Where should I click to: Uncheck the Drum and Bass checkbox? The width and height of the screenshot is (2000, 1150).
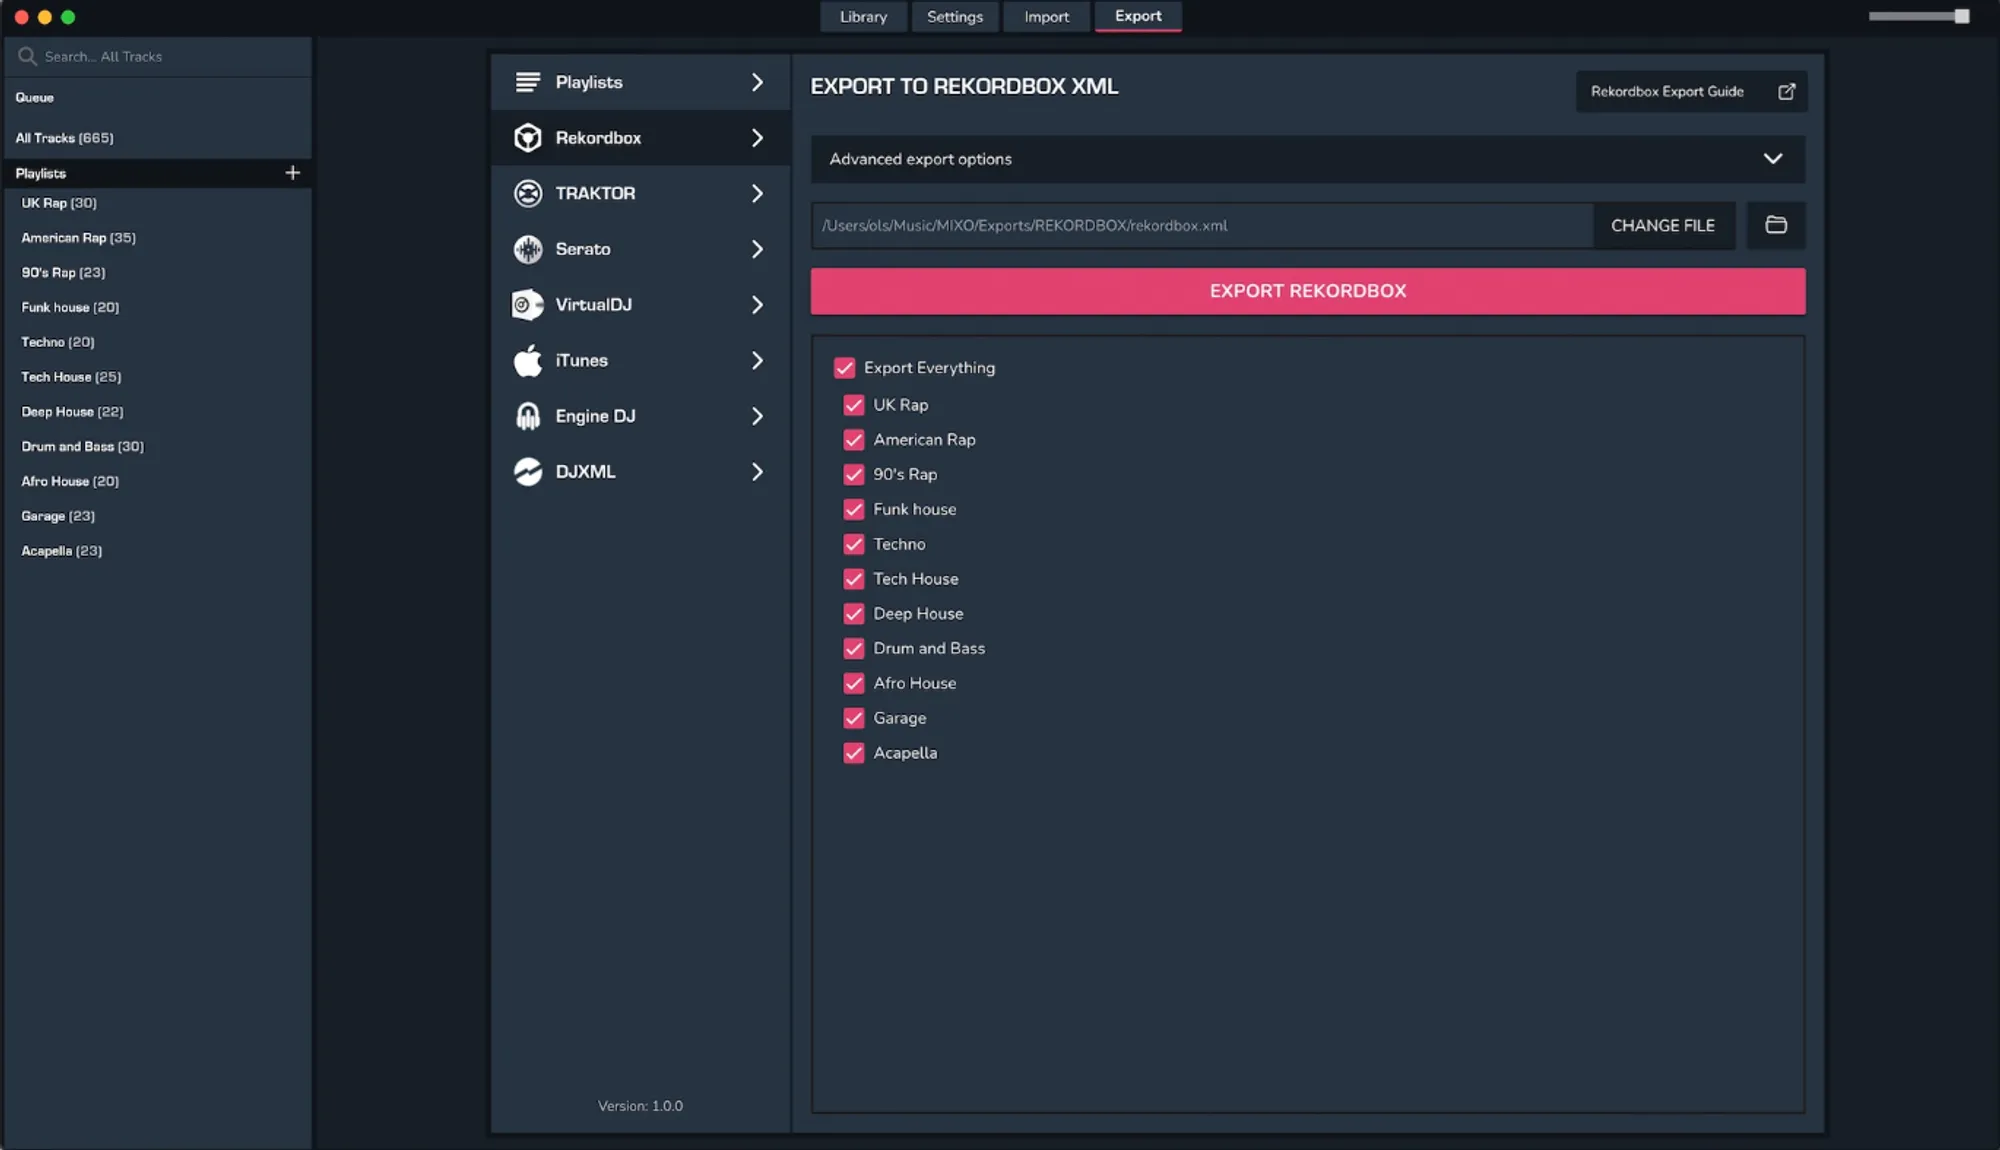click(x=854, y=648)
